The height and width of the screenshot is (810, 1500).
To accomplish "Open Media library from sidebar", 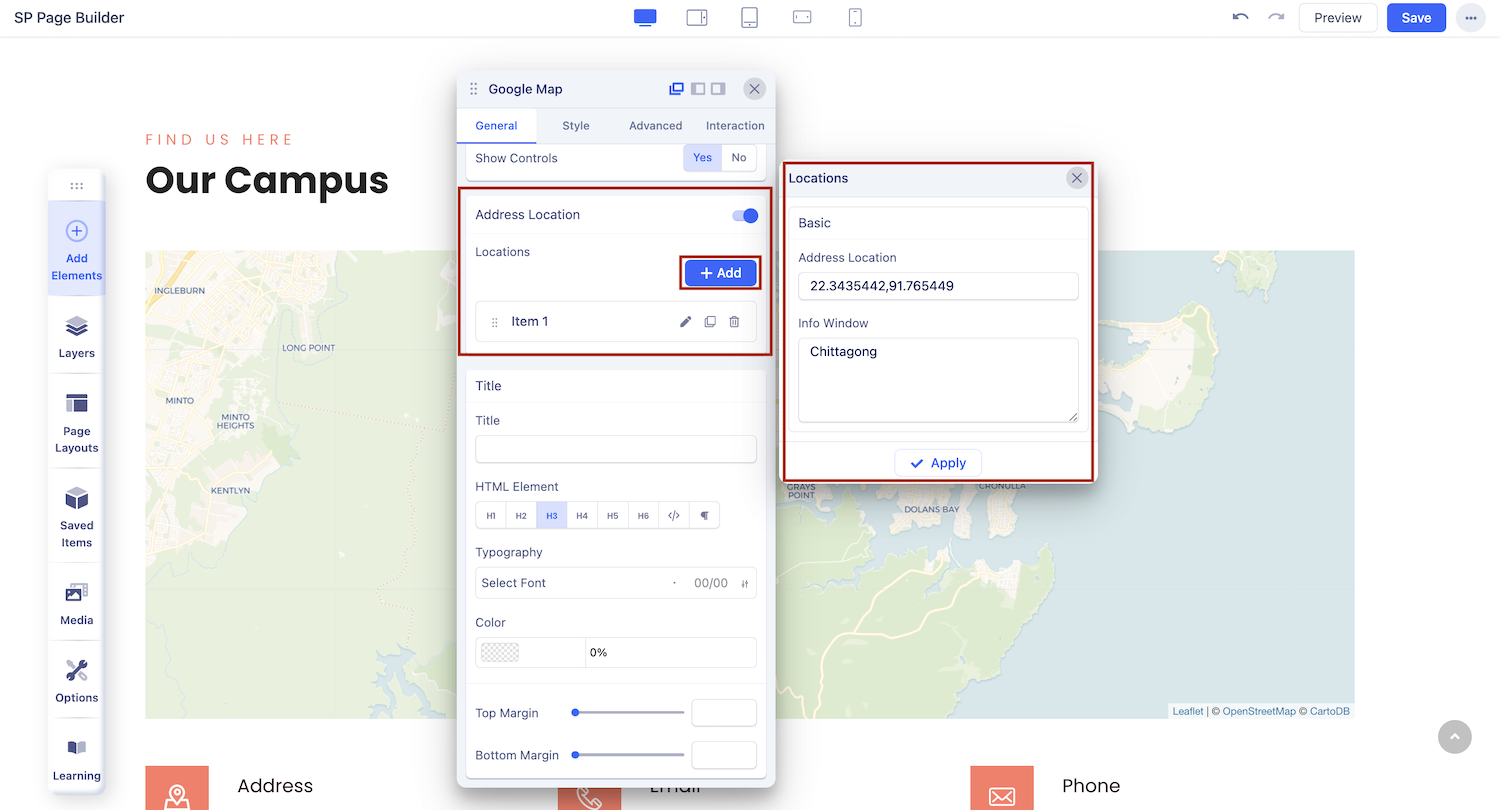I will 77,604.
